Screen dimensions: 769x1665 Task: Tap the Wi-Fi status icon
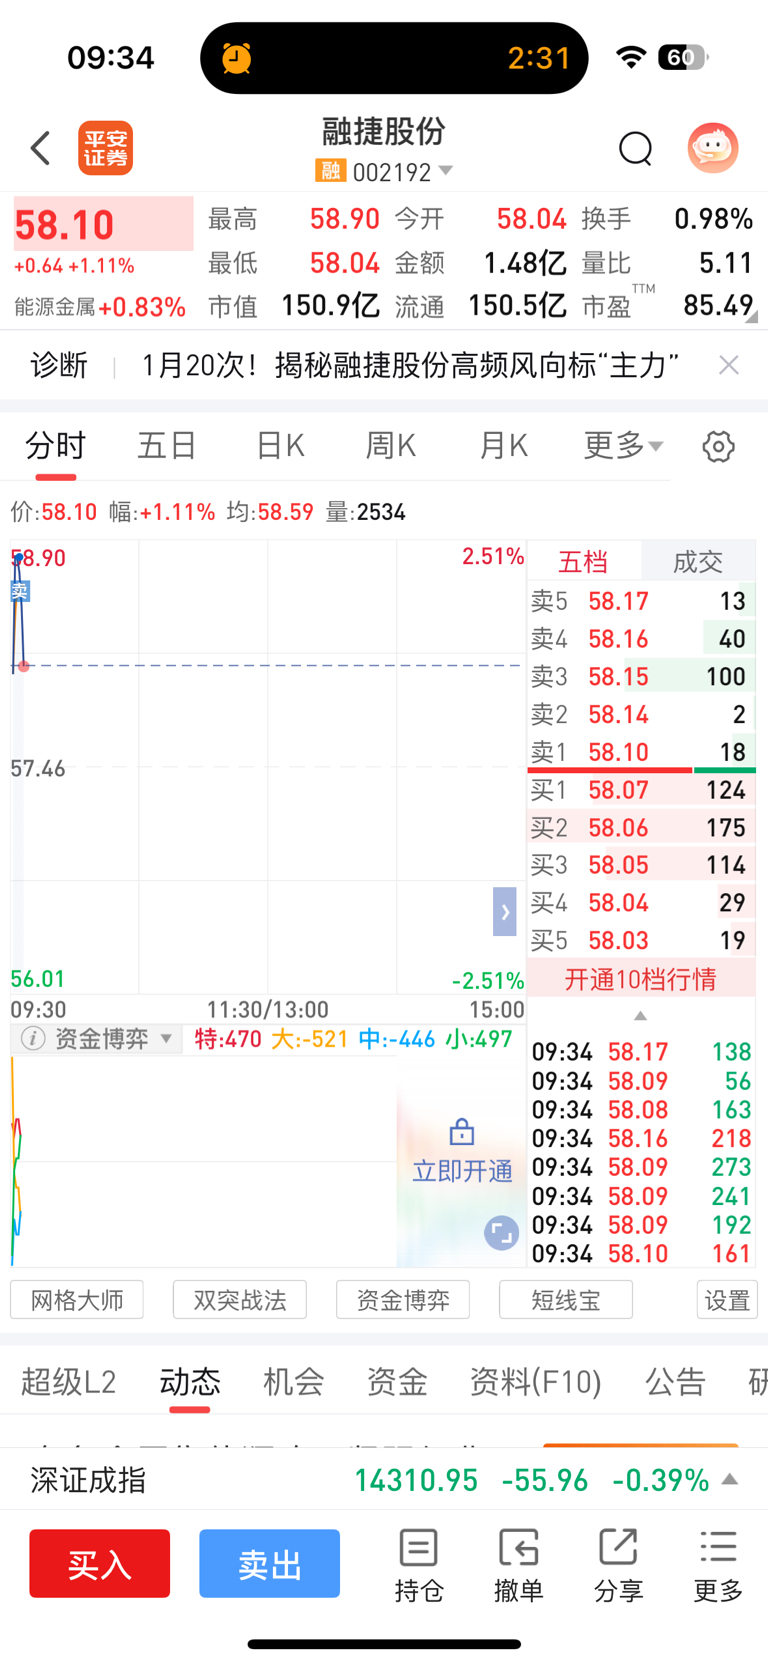tap(631, 57)
